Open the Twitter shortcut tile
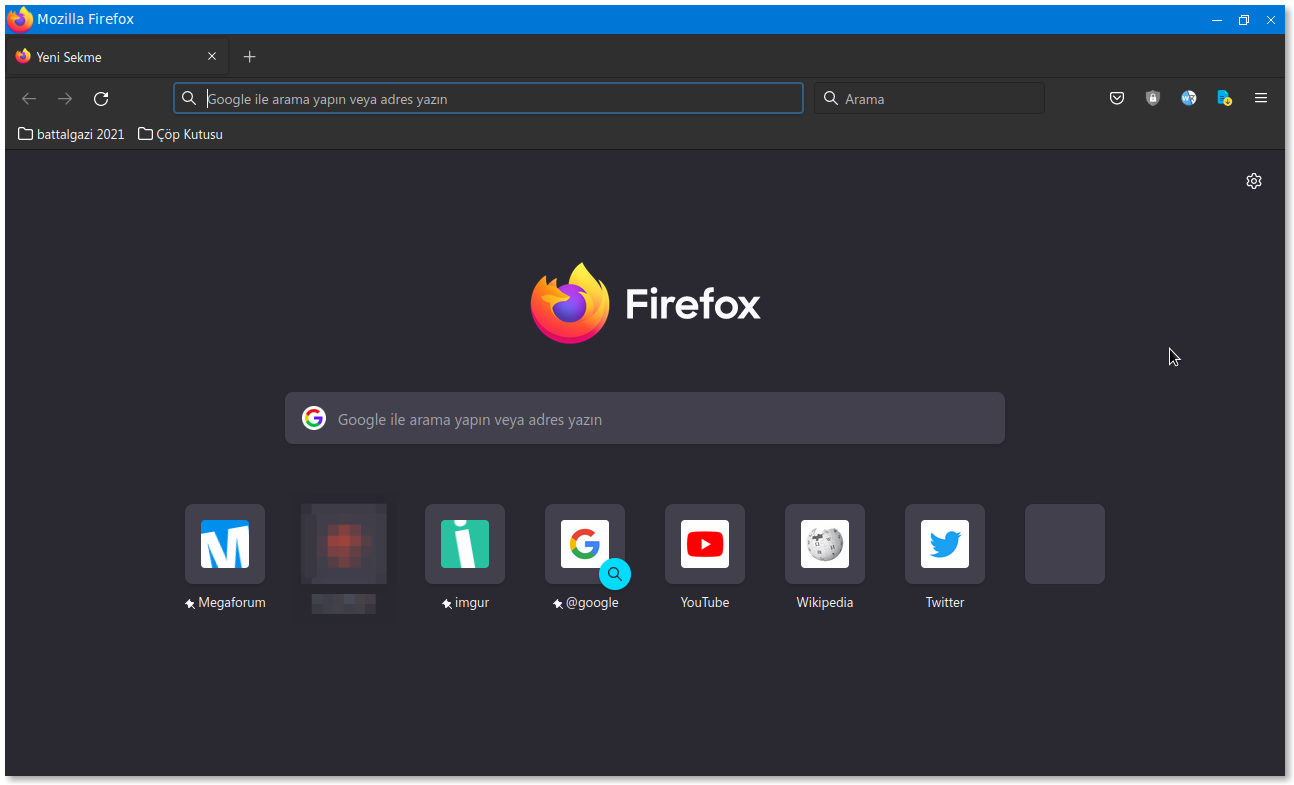Screen dimensions: 1294x785 [945, 544]
